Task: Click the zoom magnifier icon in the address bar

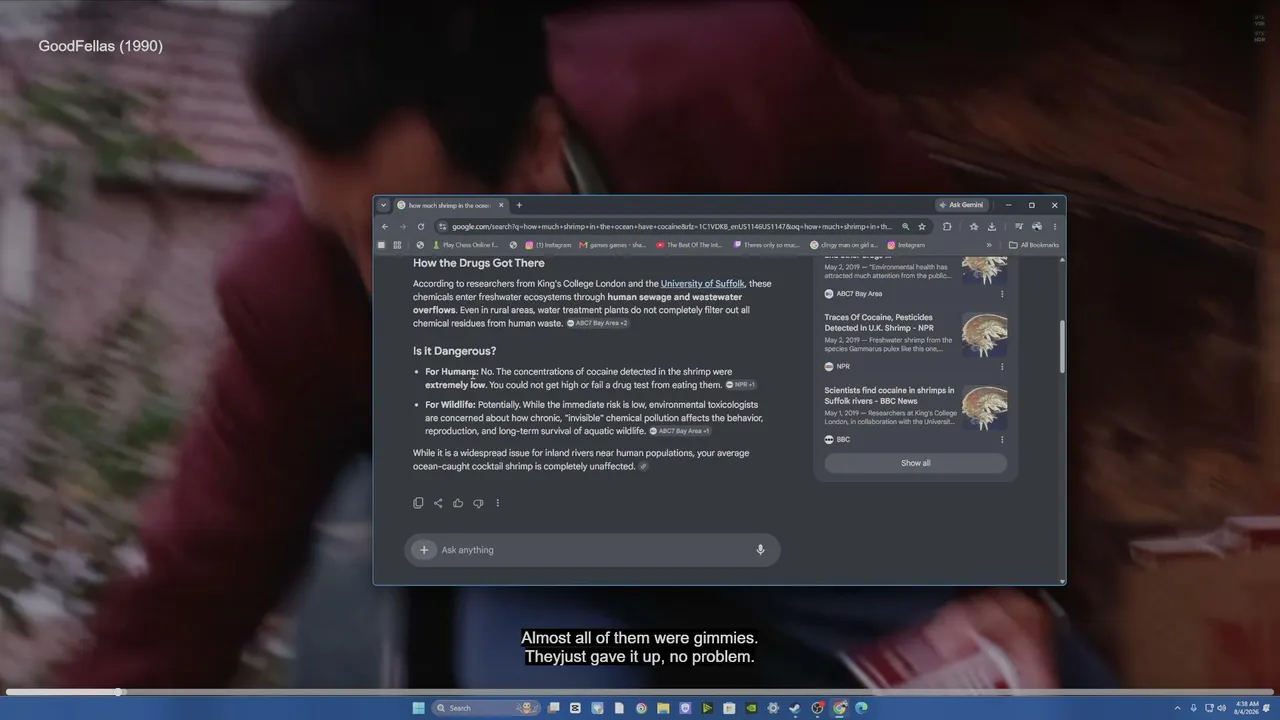Action: pyautogui.click(x=905, y=227)
